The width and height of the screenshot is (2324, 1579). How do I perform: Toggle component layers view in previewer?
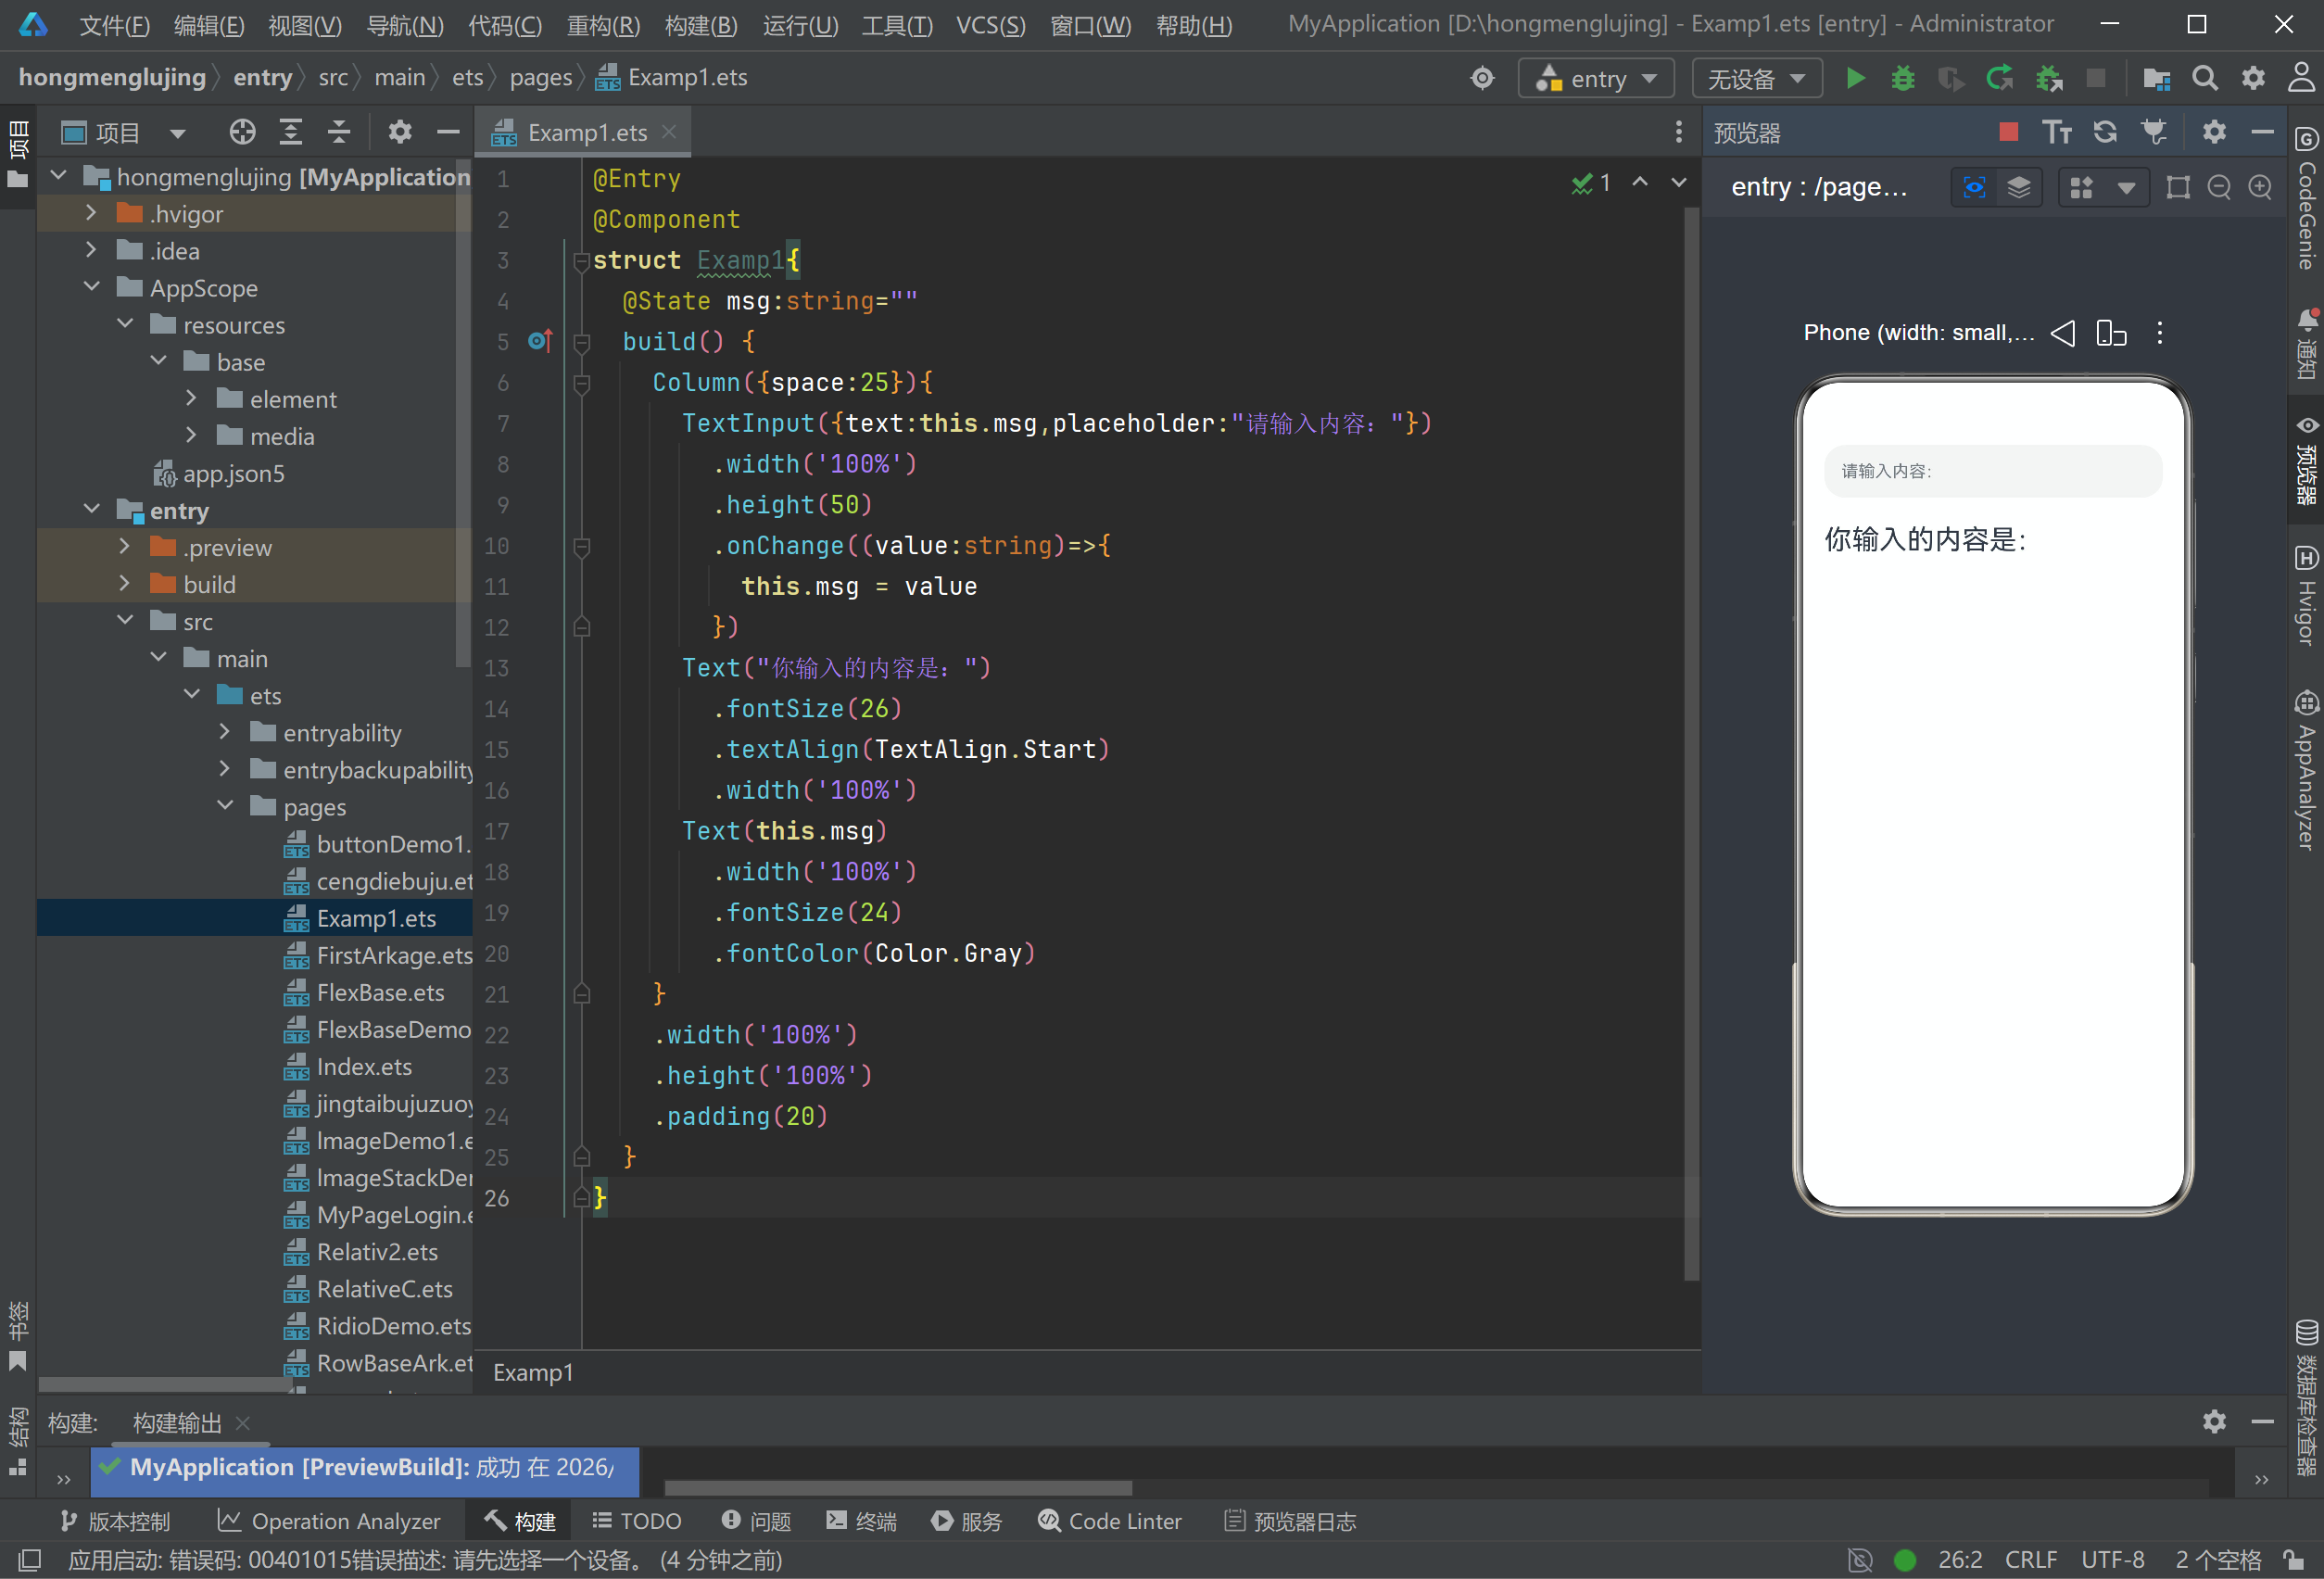tap(2019, 187)
